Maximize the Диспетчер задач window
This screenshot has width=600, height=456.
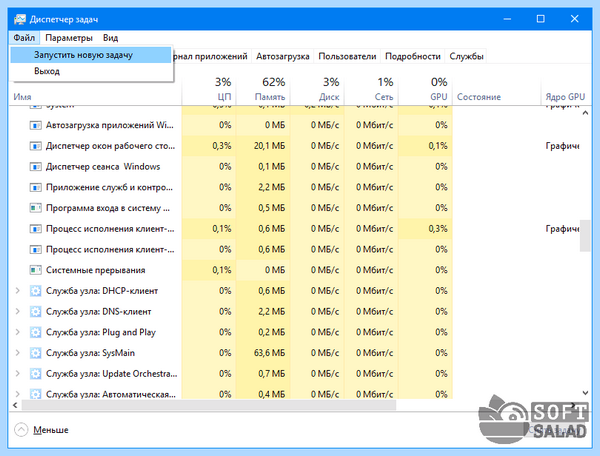[540, 19]
